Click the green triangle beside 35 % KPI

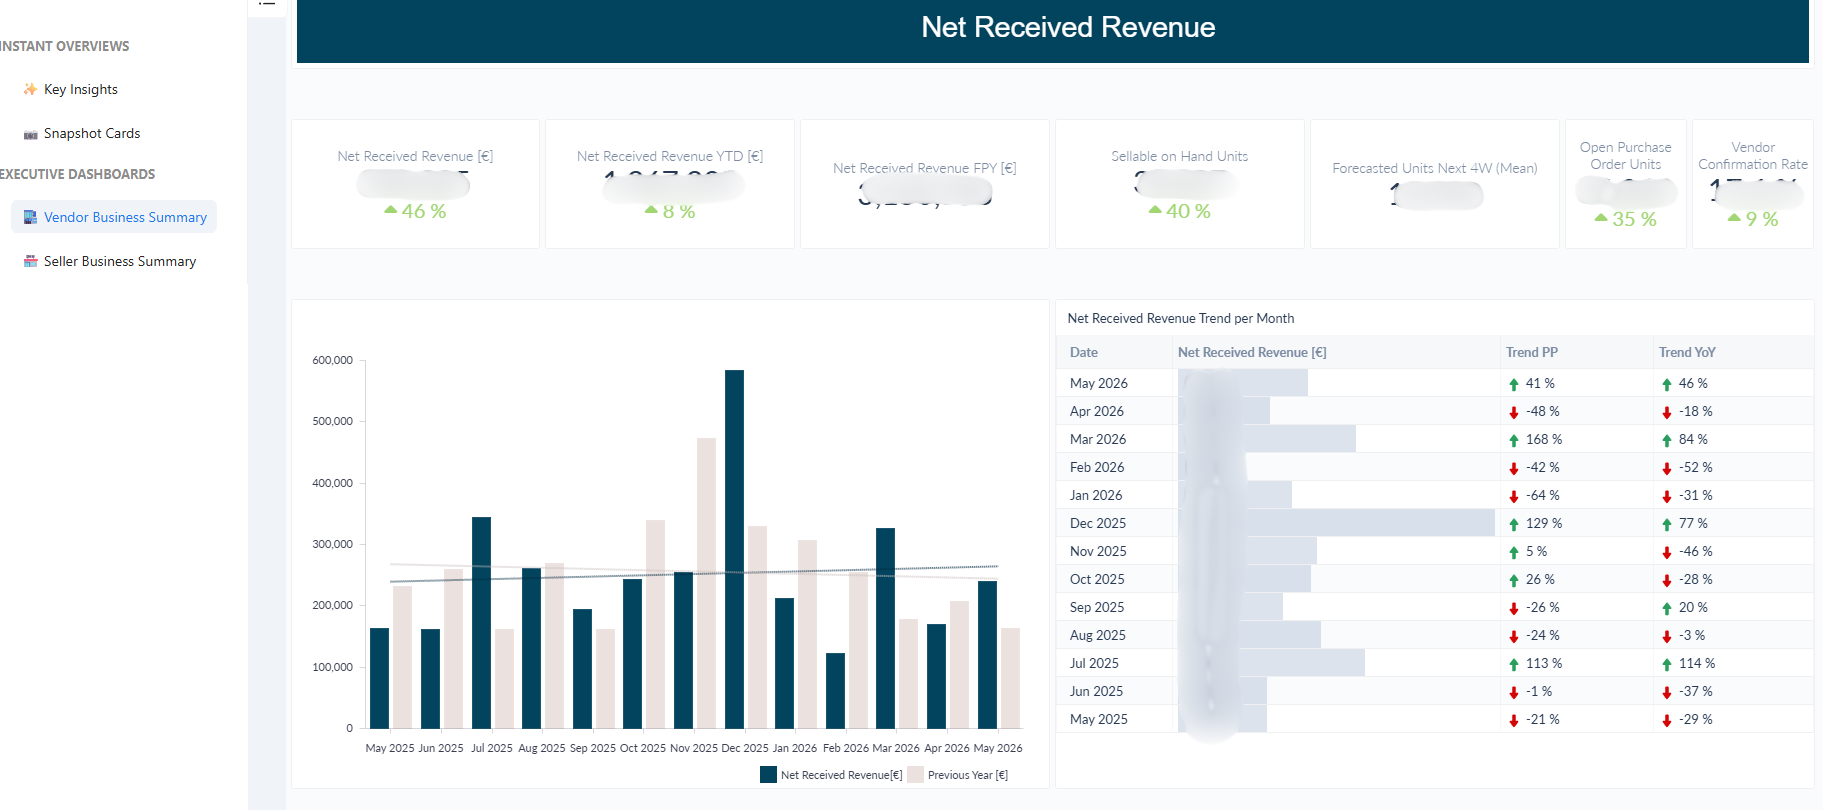[1601, 217]
